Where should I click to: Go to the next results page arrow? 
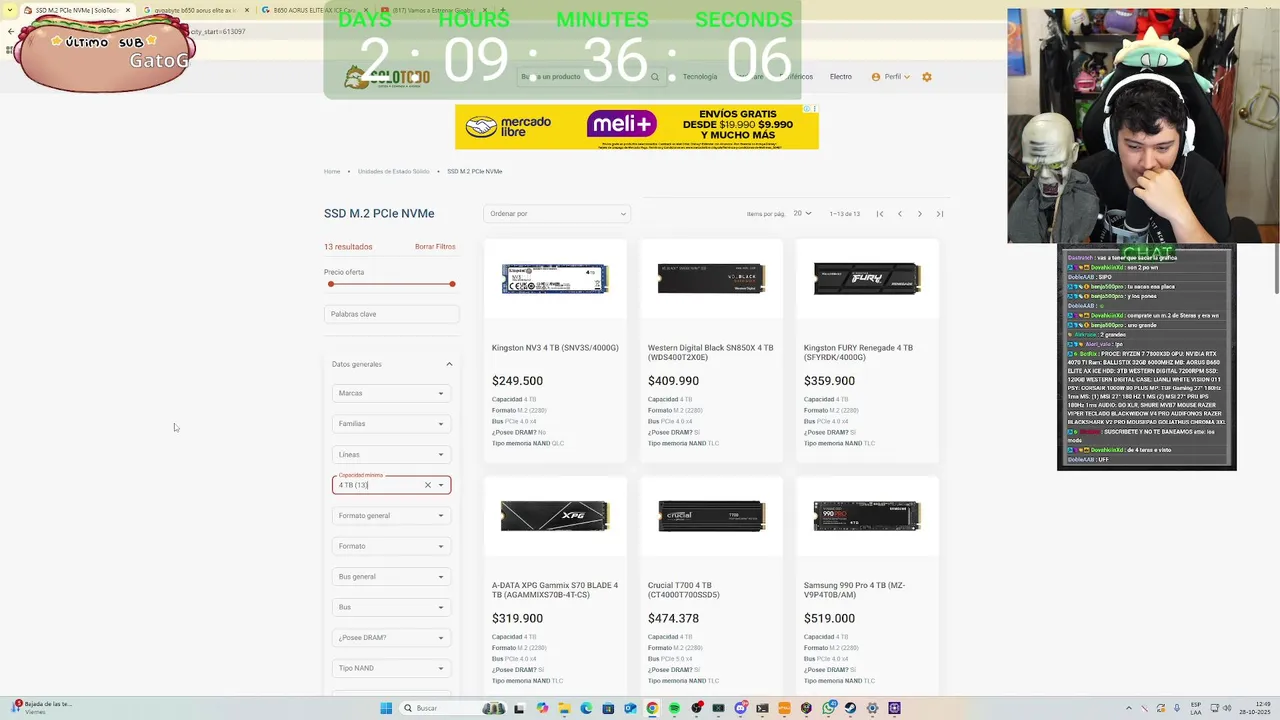(x=920, y=214)
